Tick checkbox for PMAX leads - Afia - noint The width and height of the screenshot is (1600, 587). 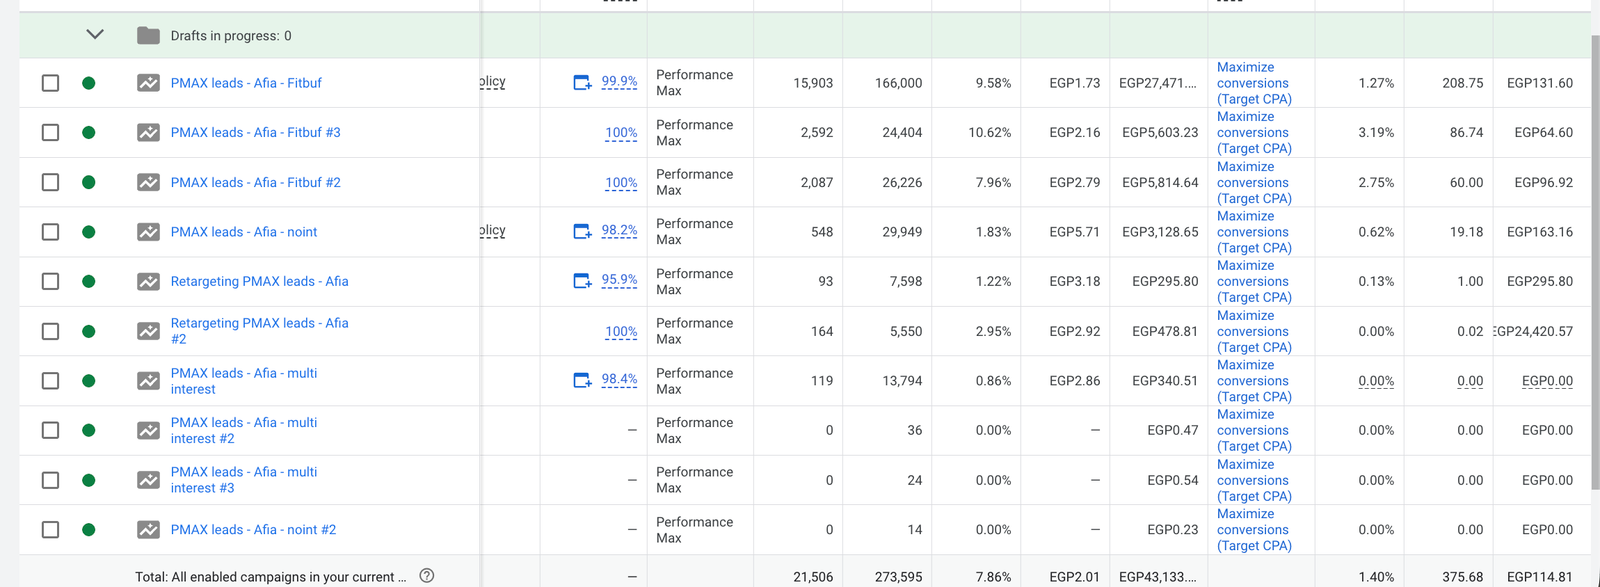pyautogui.click(x=50, y=232)
